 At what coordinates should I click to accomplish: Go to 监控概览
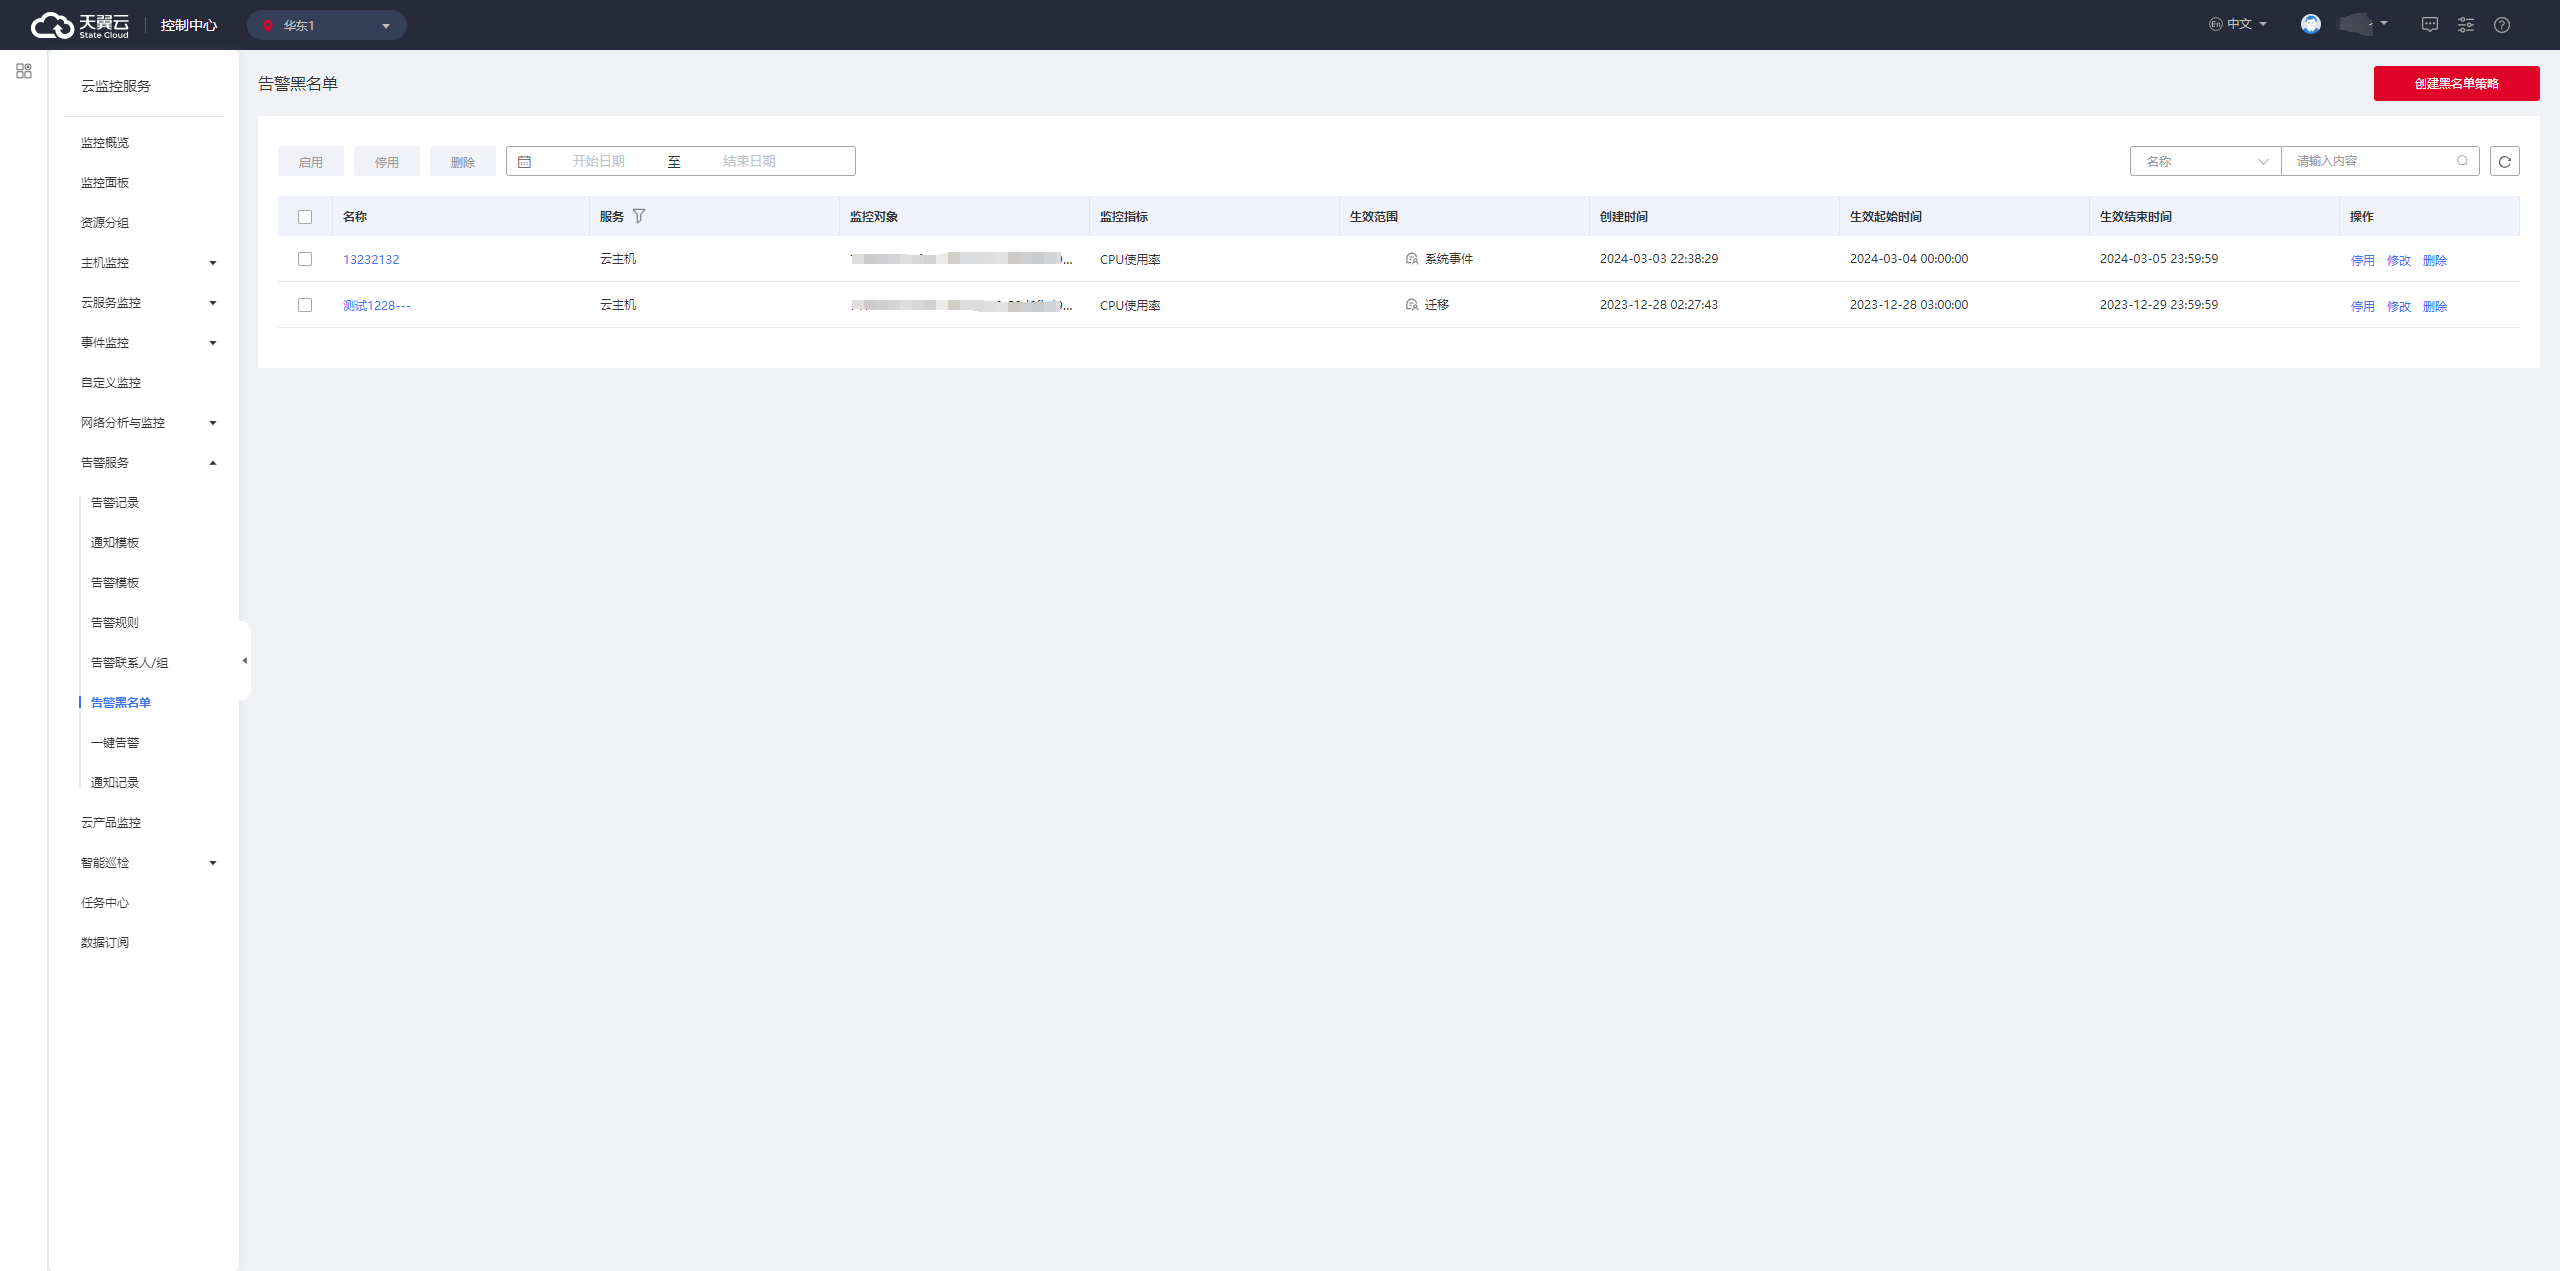[x=105, y=143]
